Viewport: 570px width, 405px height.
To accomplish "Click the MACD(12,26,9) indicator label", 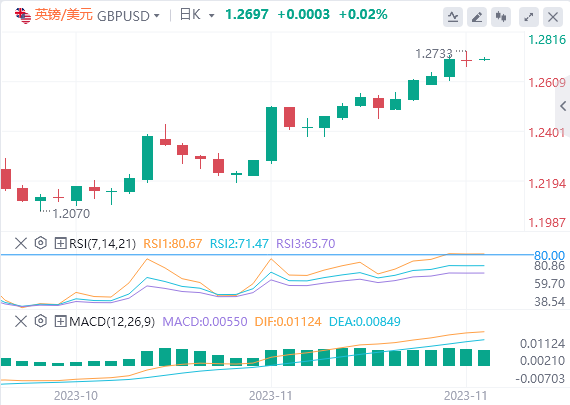I will 112,322.
